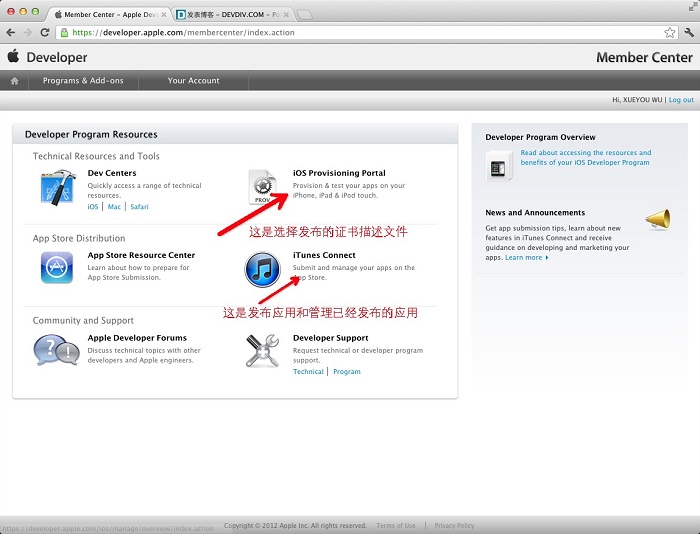Viewport: 700px width, 534px height.
Task: Click the browser Forward arrow button
Action: (x=28, y=33)
